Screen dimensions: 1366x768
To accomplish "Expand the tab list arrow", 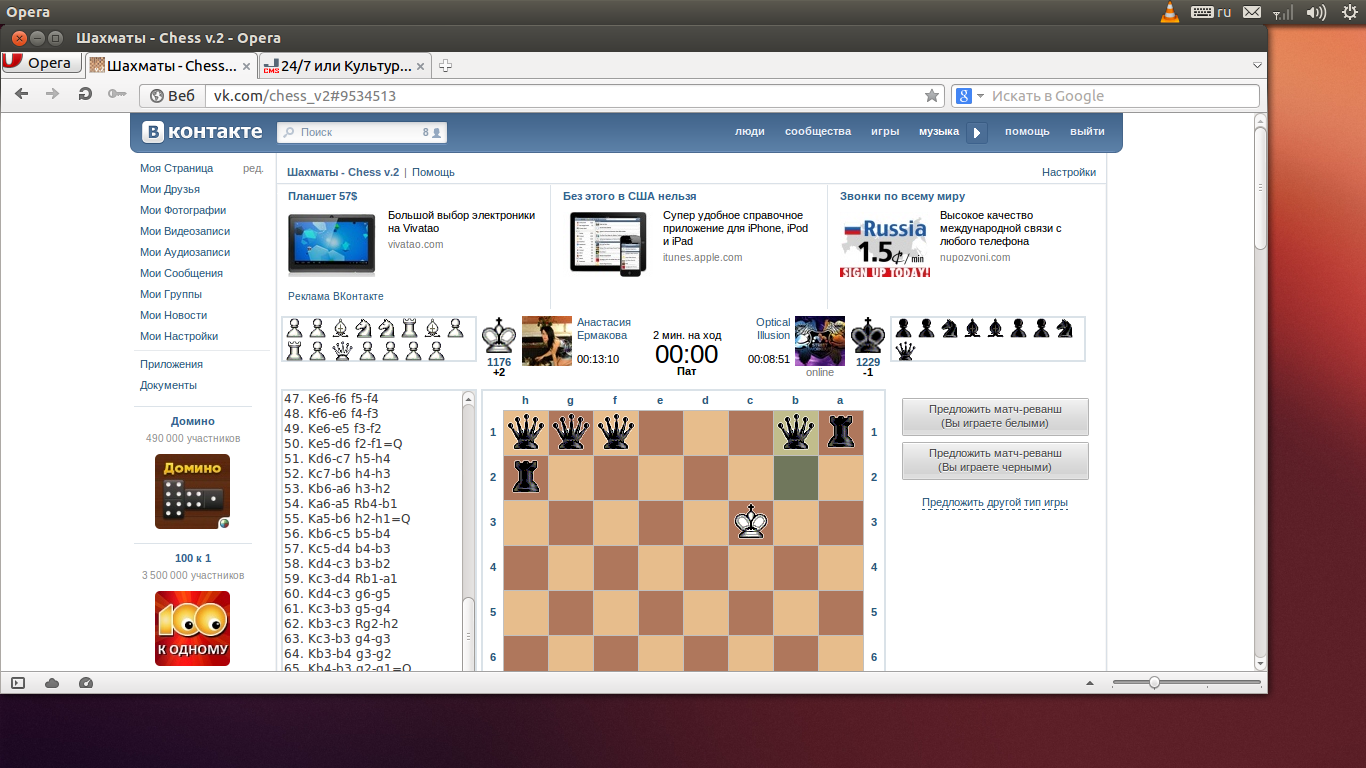I will pyautogui.click(x=1257, y=65).
